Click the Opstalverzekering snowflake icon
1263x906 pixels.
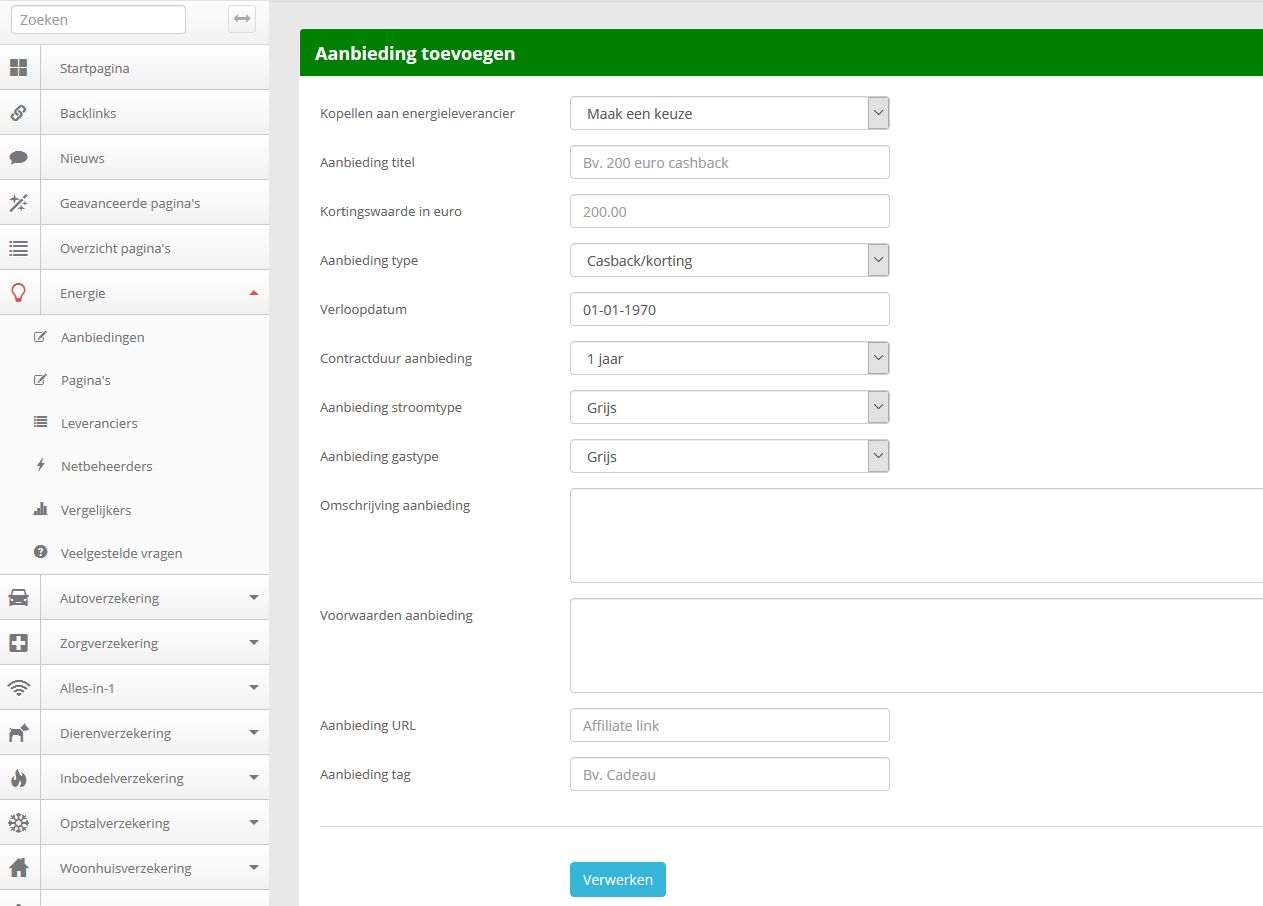pyautogui.click(x=18, y=823)
